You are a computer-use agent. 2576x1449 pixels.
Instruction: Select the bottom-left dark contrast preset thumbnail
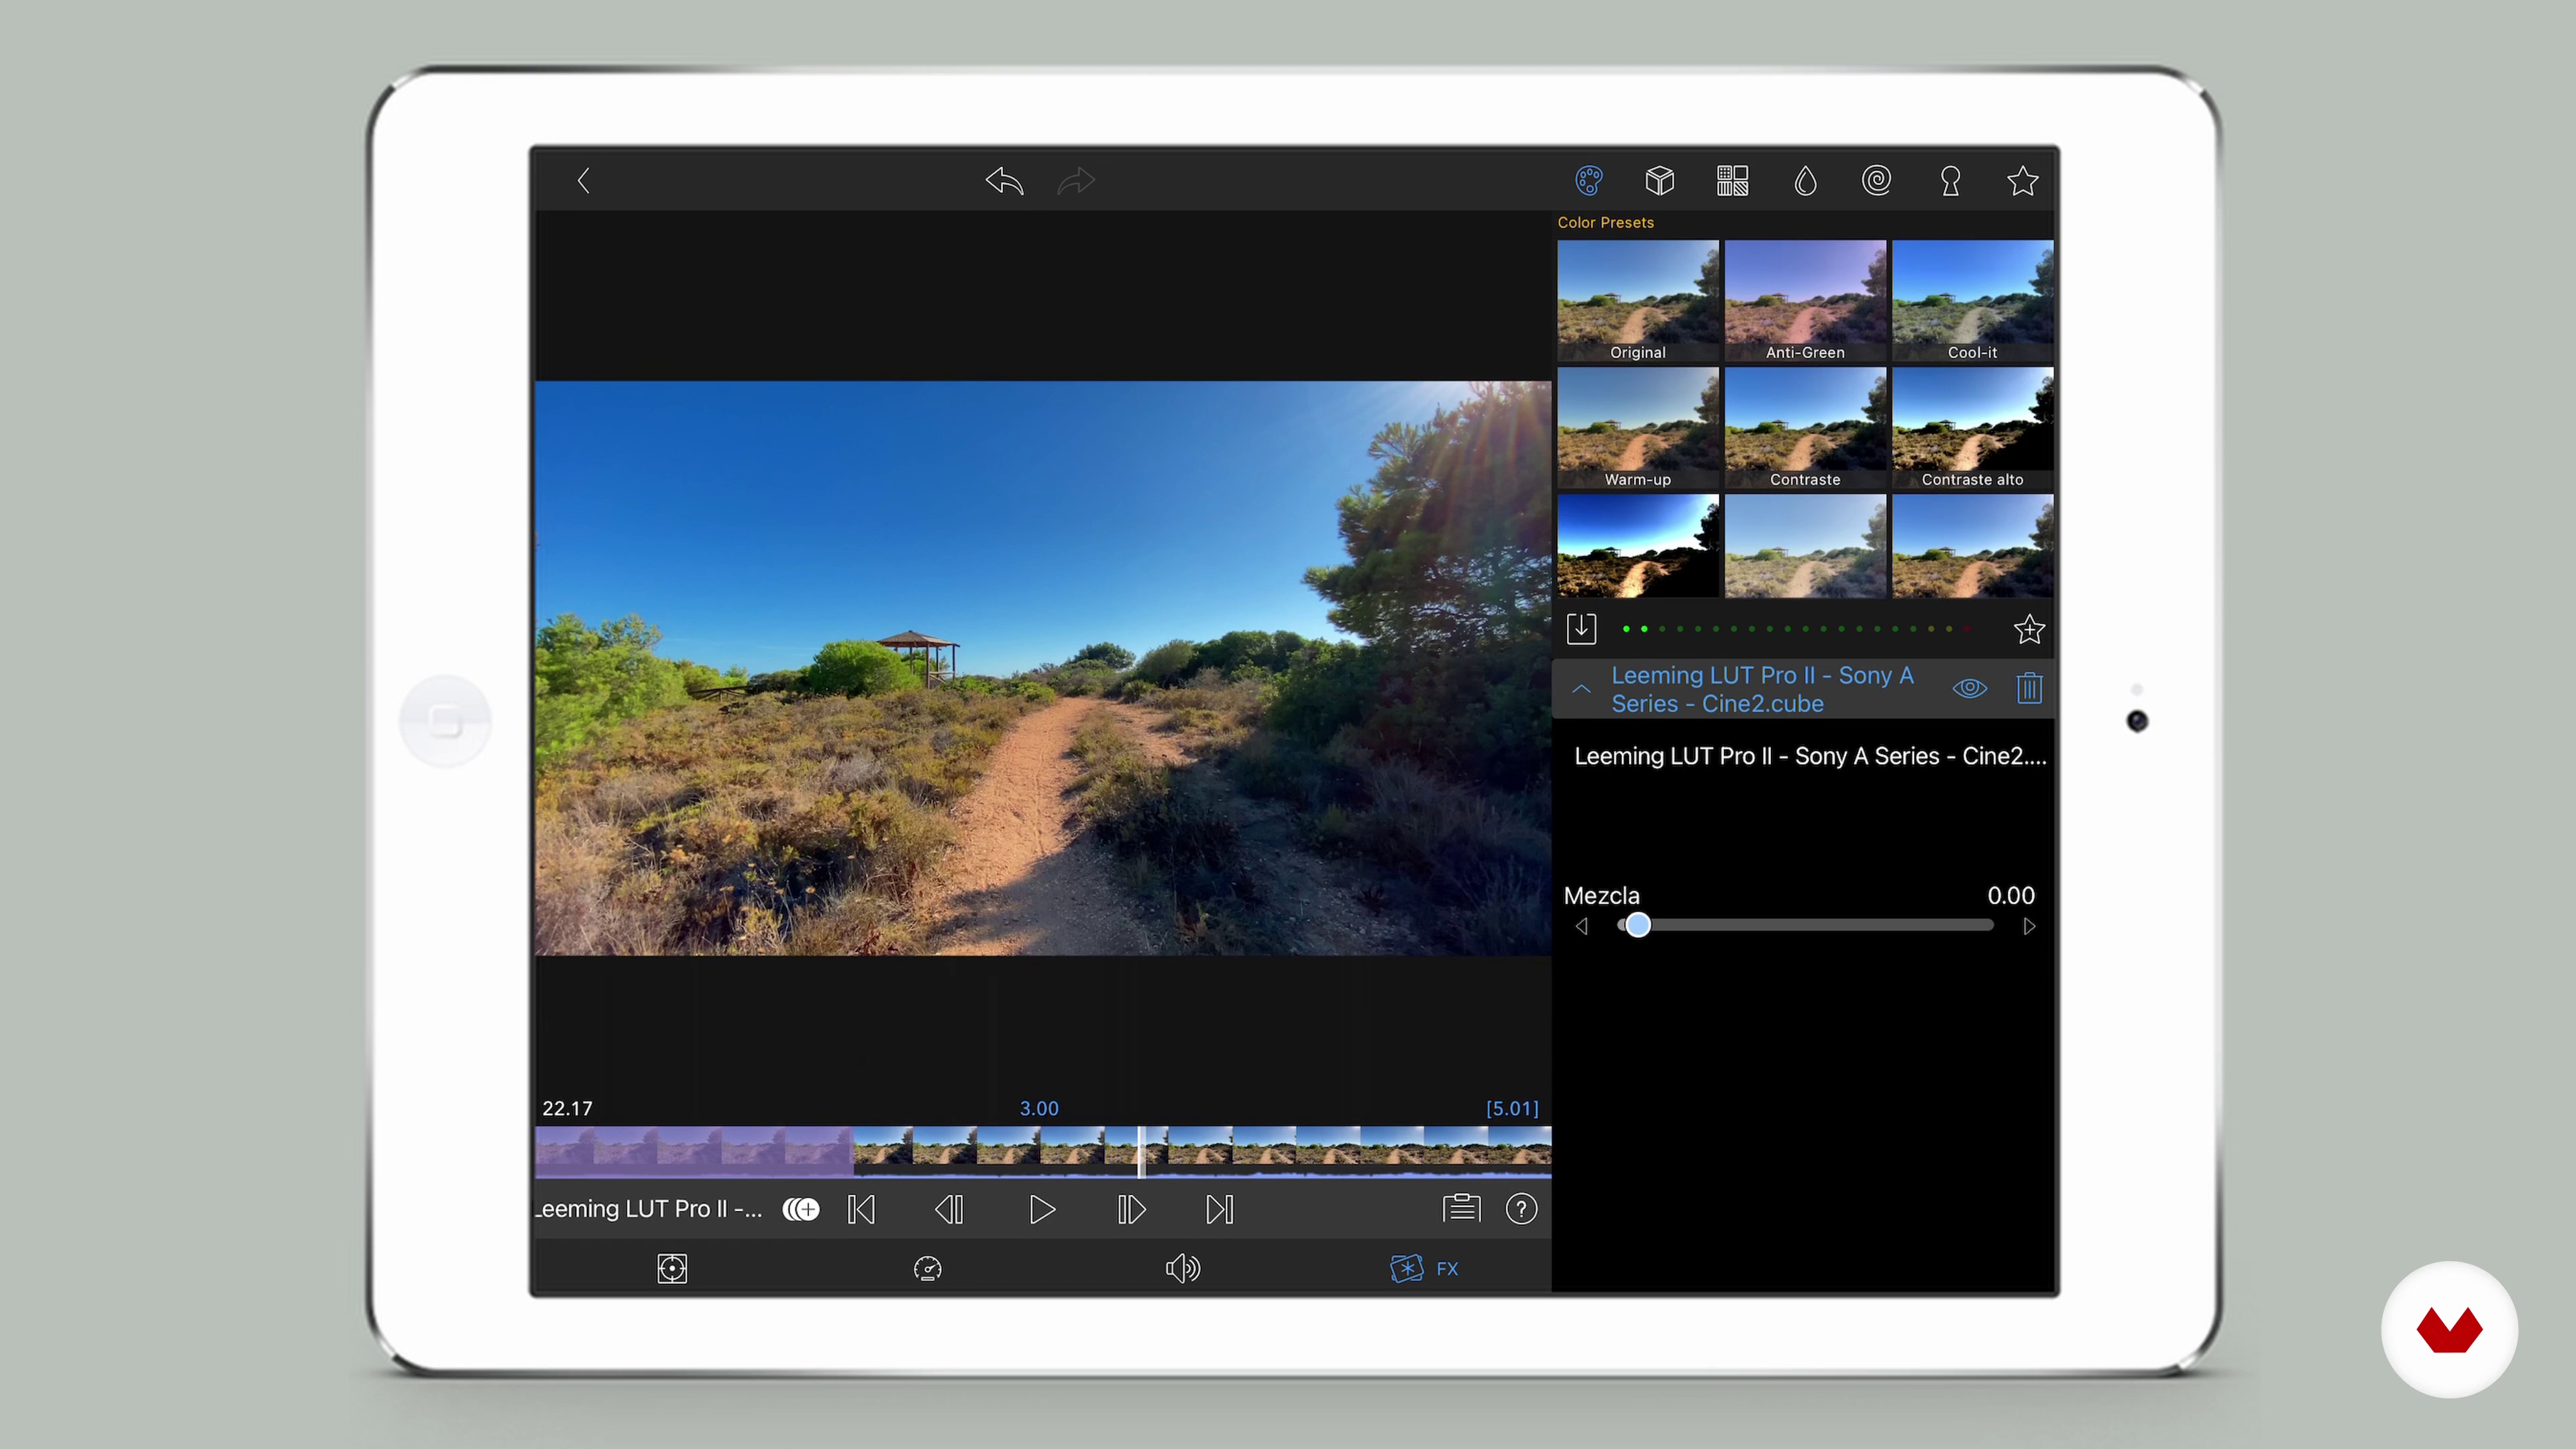tap(1638, 546)
